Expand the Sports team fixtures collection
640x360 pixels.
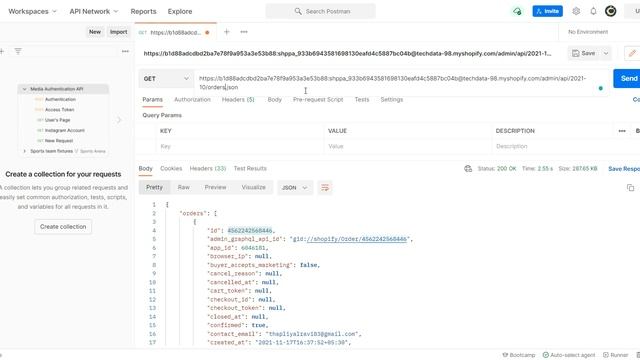click(24, 151)
